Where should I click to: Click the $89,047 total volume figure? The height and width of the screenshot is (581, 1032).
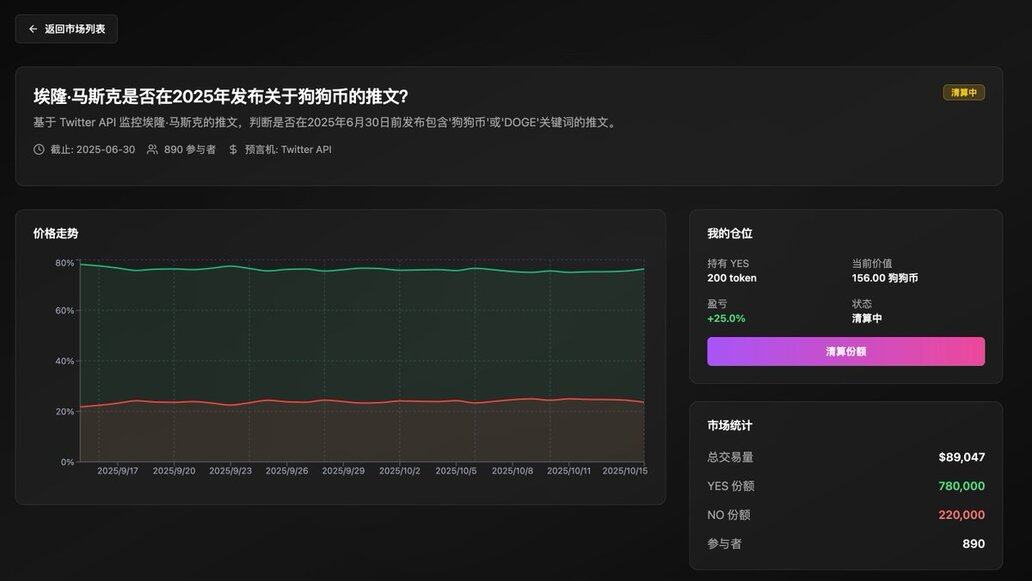point(961,458)
